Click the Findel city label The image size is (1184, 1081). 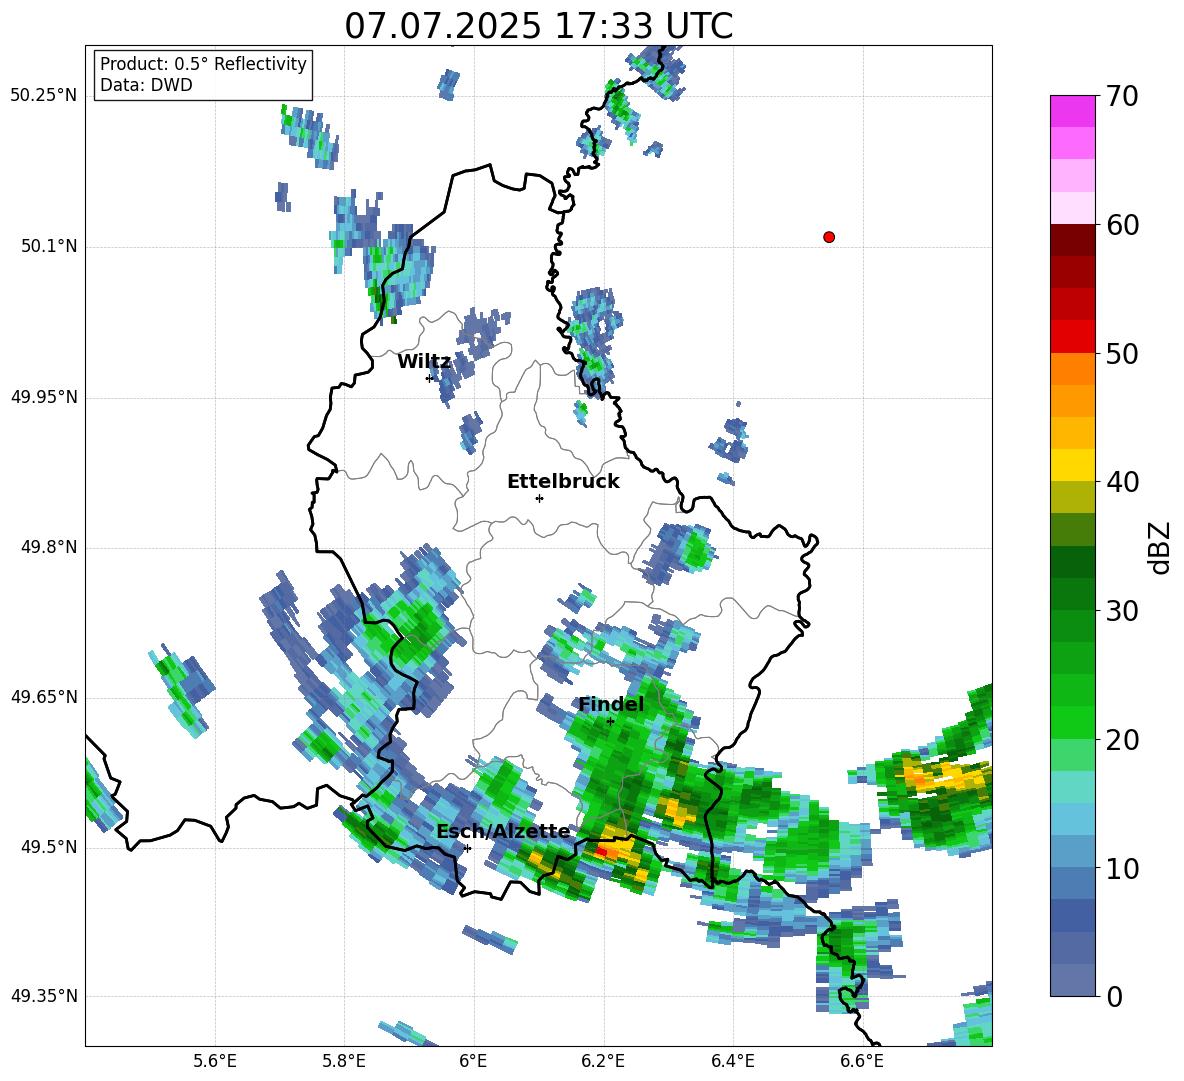(x=611, y=704)
